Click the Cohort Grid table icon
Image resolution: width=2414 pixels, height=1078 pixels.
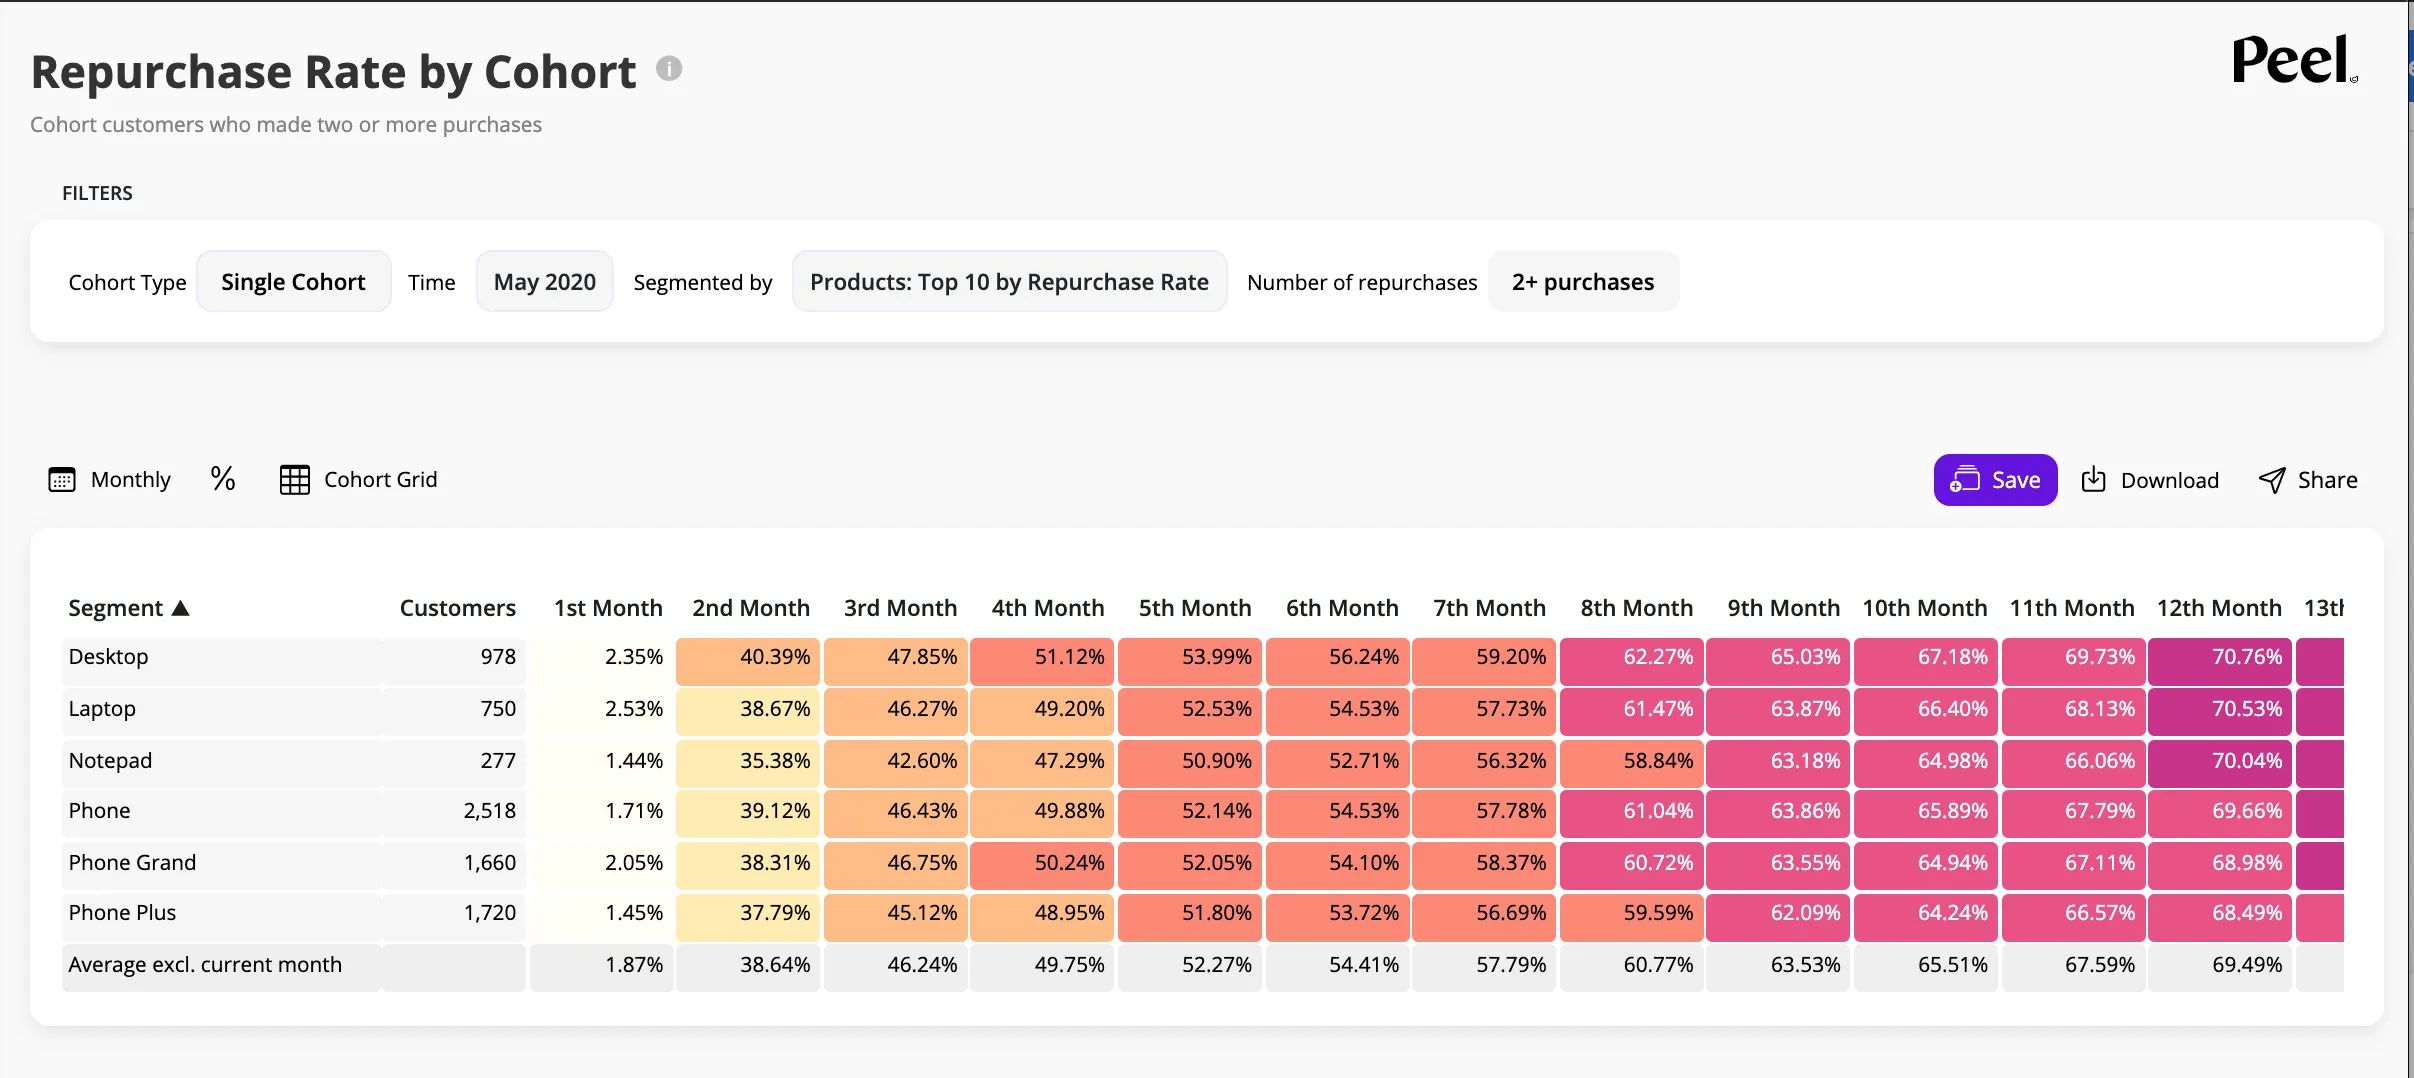[294, 480]
